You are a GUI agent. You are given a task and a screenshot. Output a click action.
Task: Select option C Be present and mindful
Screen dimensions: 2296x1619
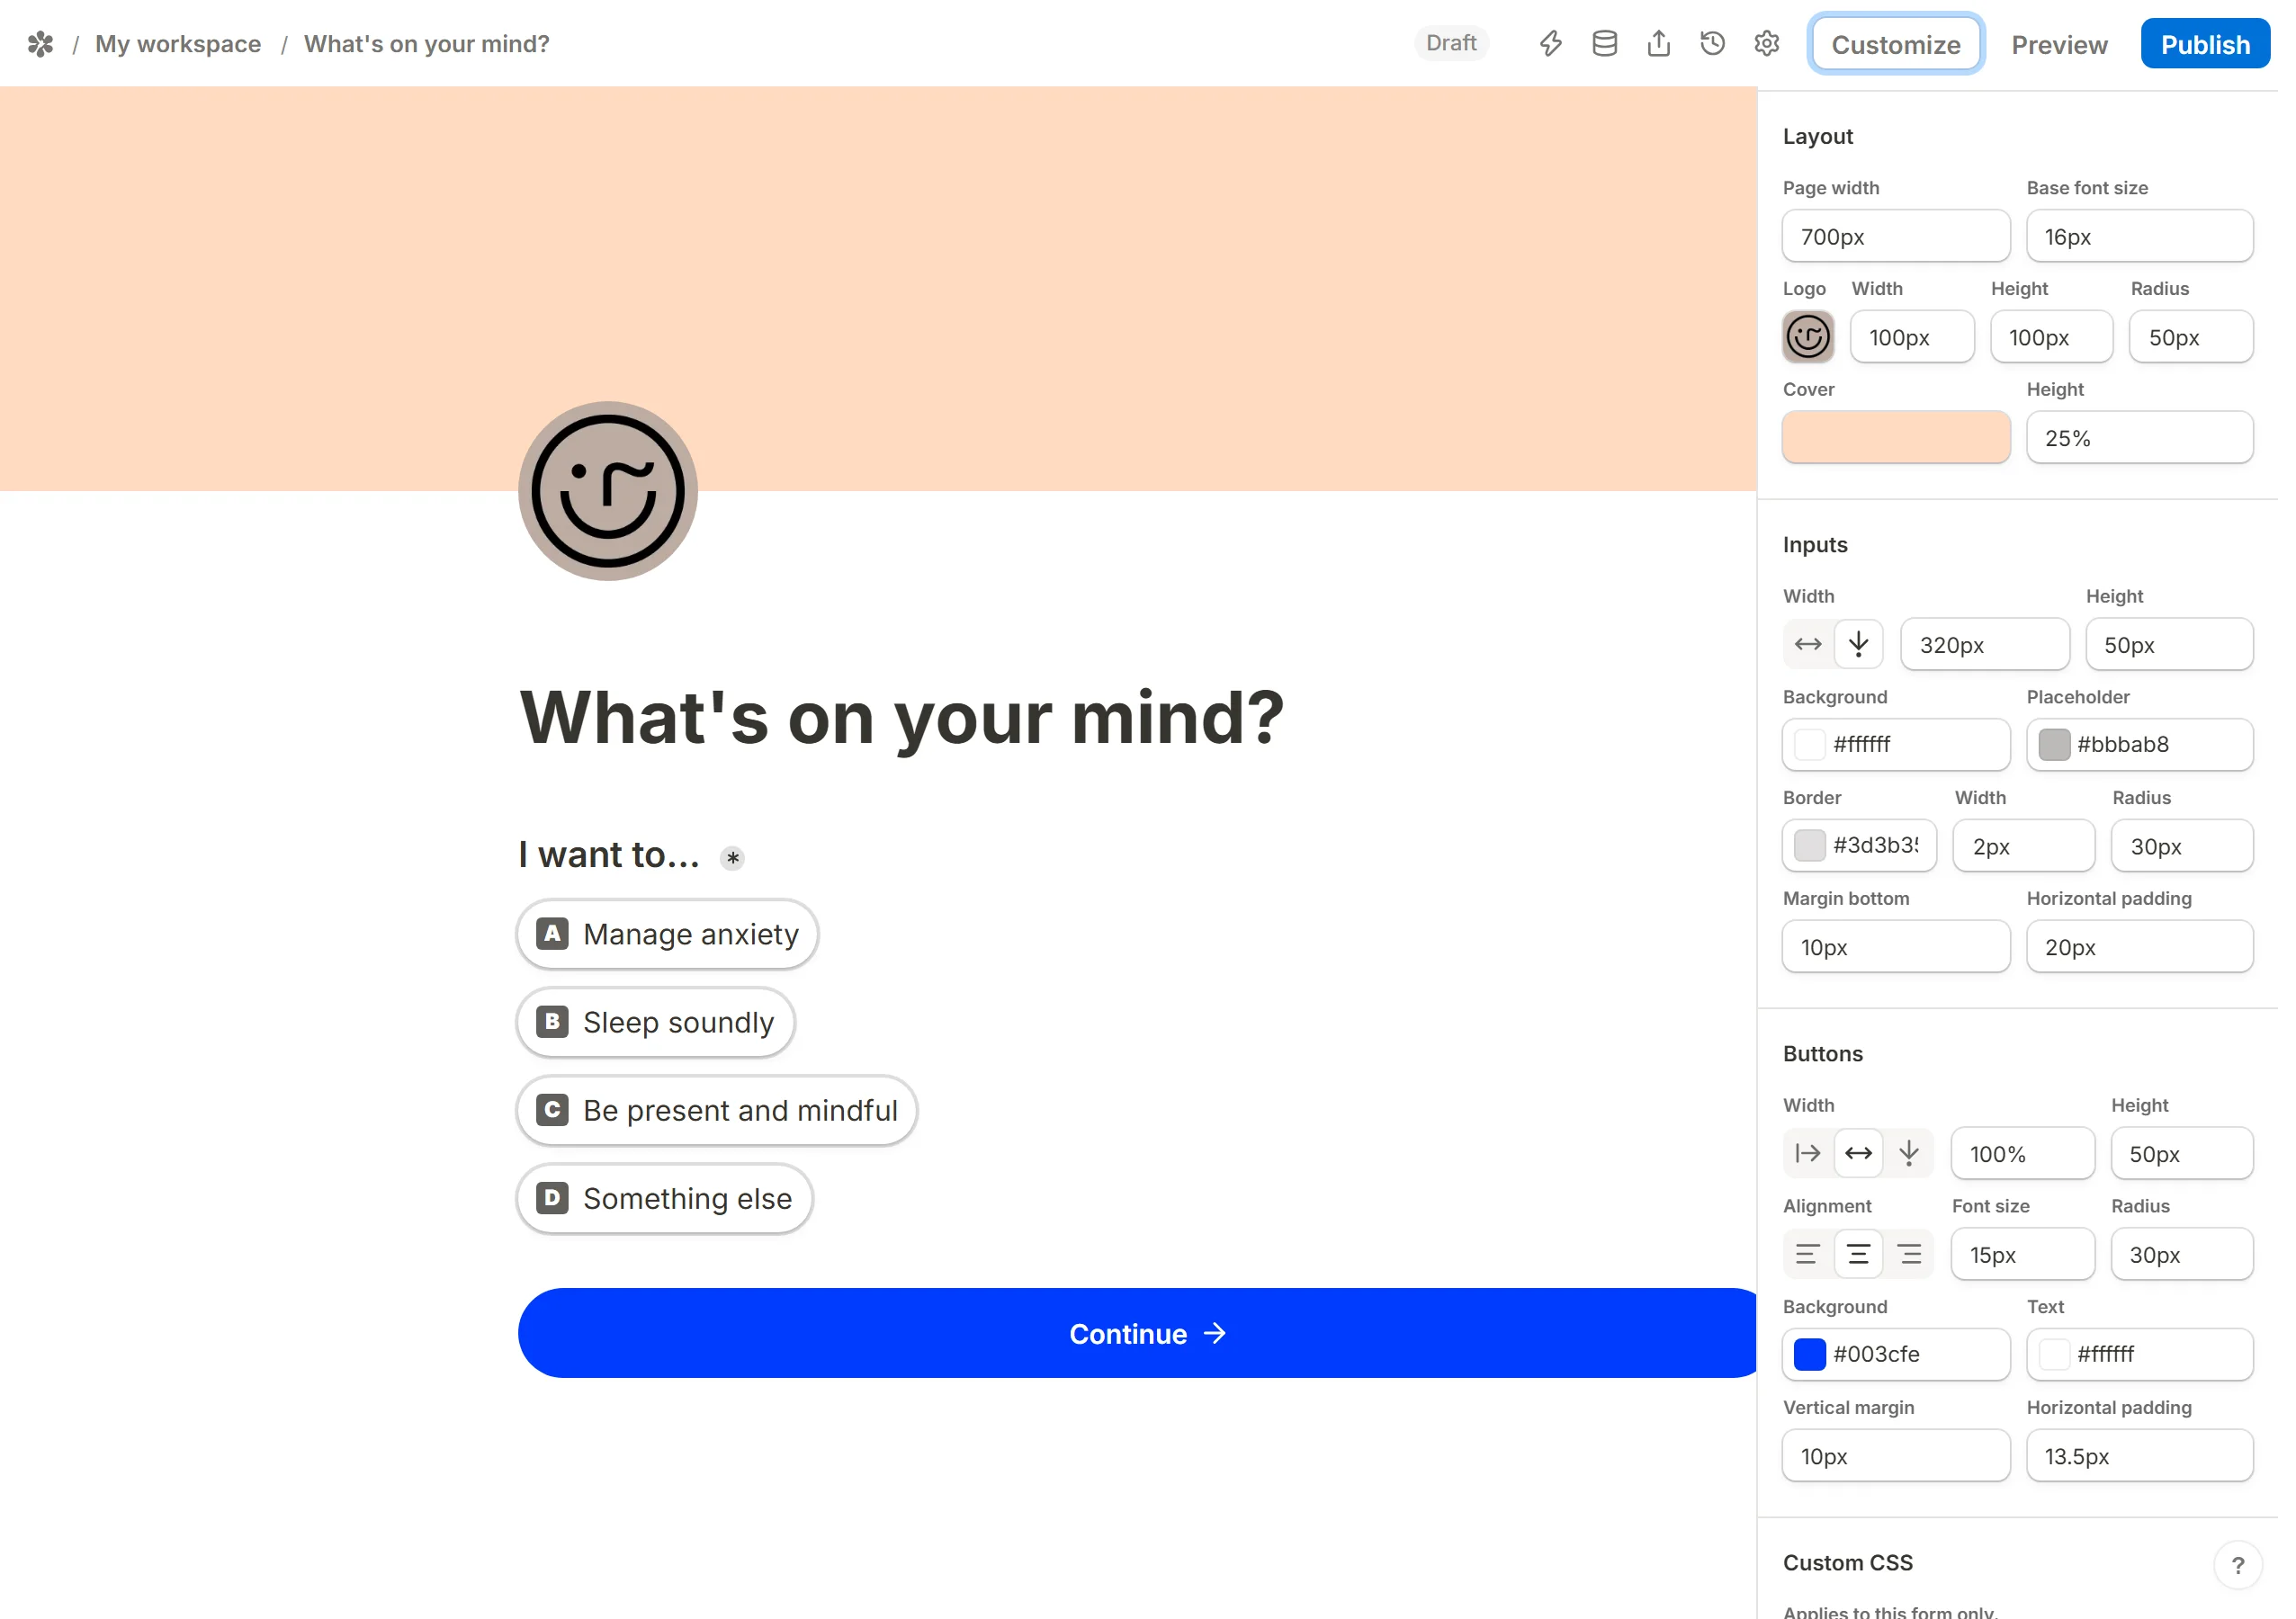716,1110
